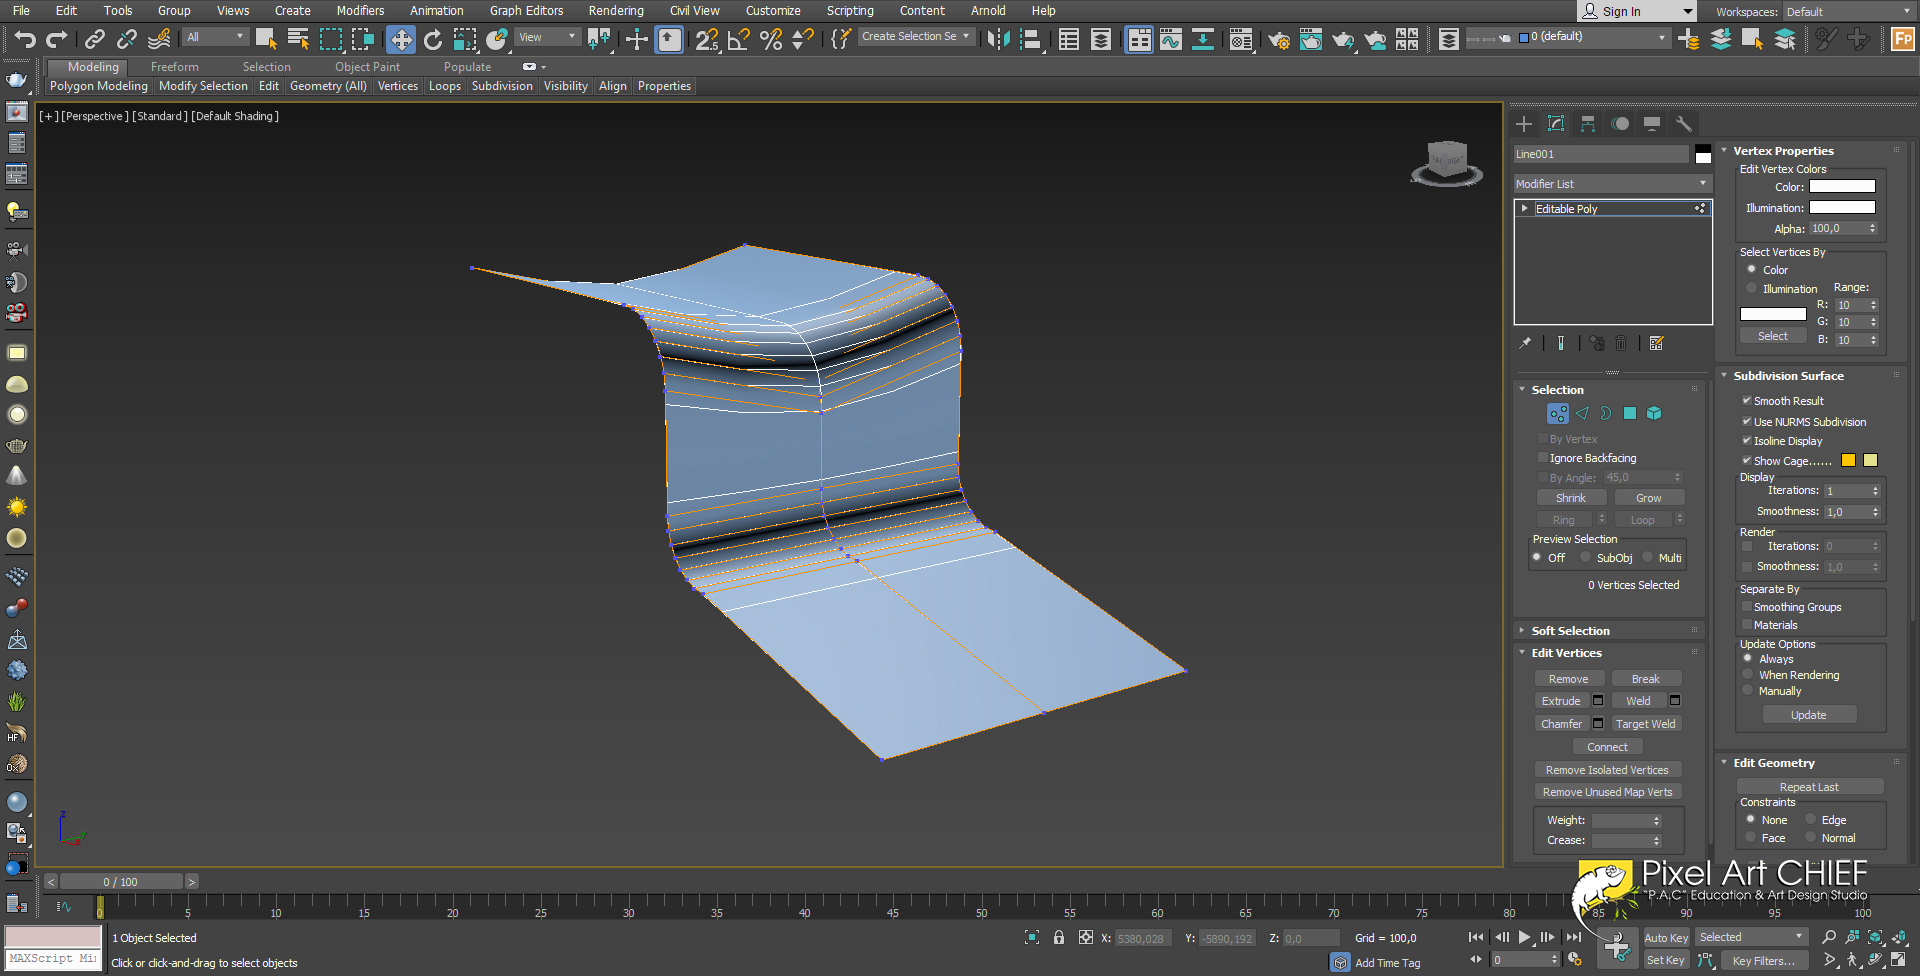Screen dimensions: 1920x976
Task: Expand the Soft Selection rollout
Action: point(1571,631)
